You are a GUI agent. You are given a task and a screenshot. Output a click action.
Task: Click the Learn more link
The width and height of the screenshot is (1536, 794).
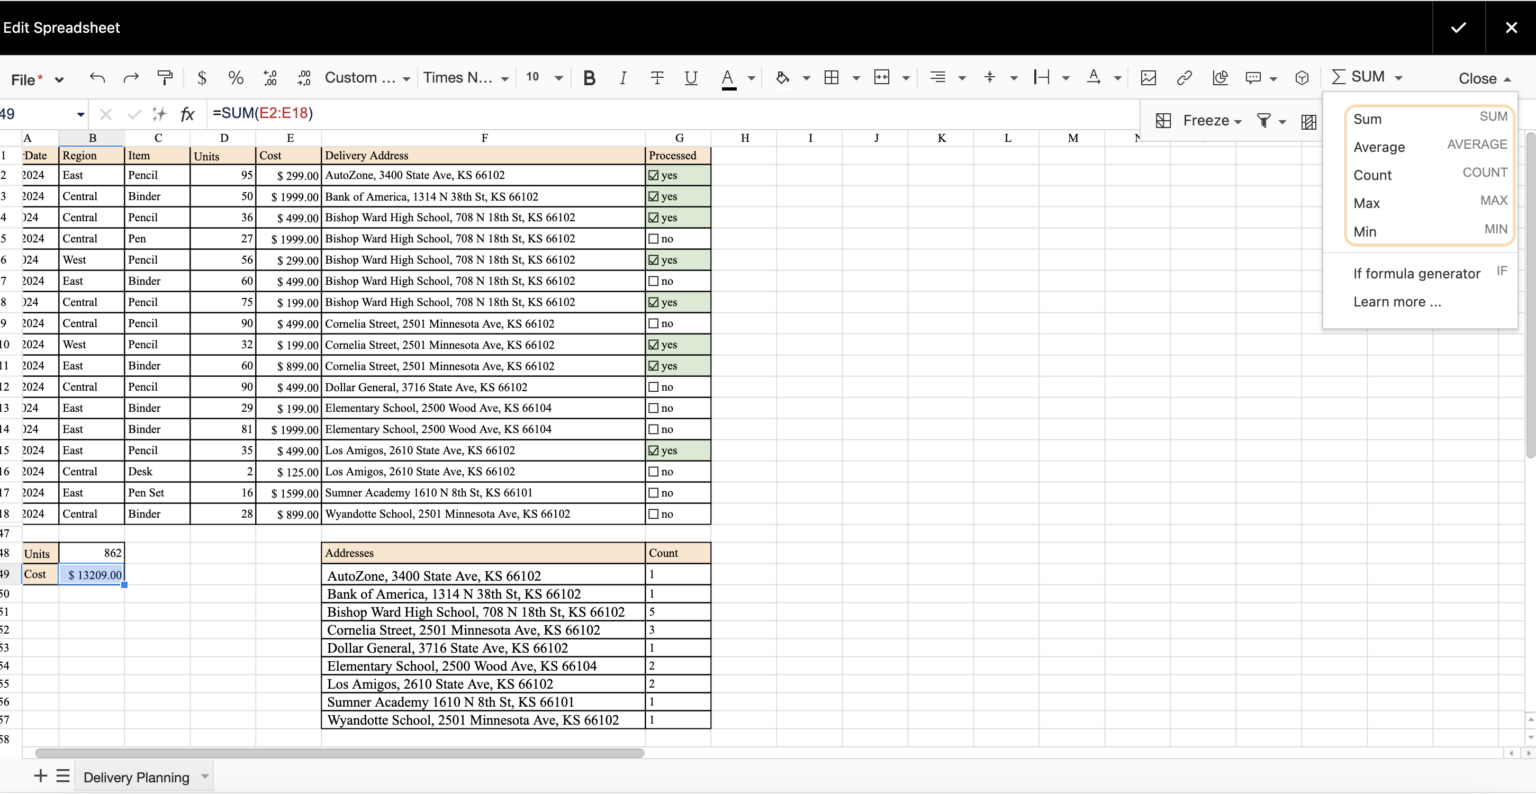(1396, 301)
